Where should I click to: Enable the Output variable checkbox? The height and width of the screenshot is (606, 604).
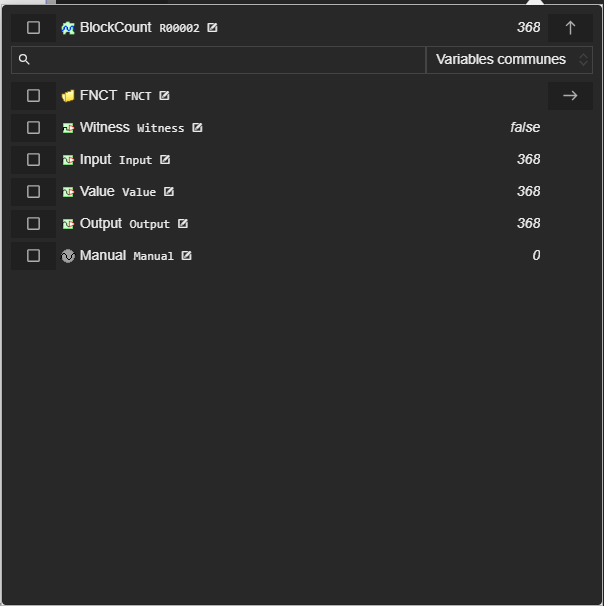(33, 224)
